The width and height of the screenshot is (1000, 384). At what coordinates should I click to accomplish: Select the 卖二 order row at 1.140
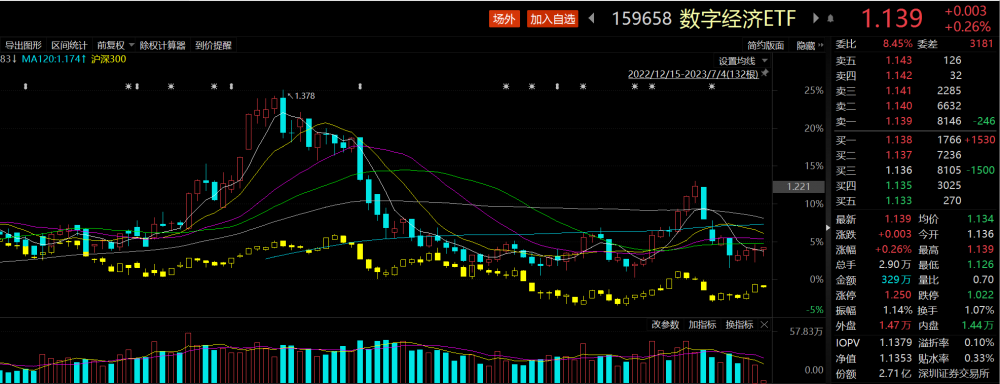coord(916,106)
